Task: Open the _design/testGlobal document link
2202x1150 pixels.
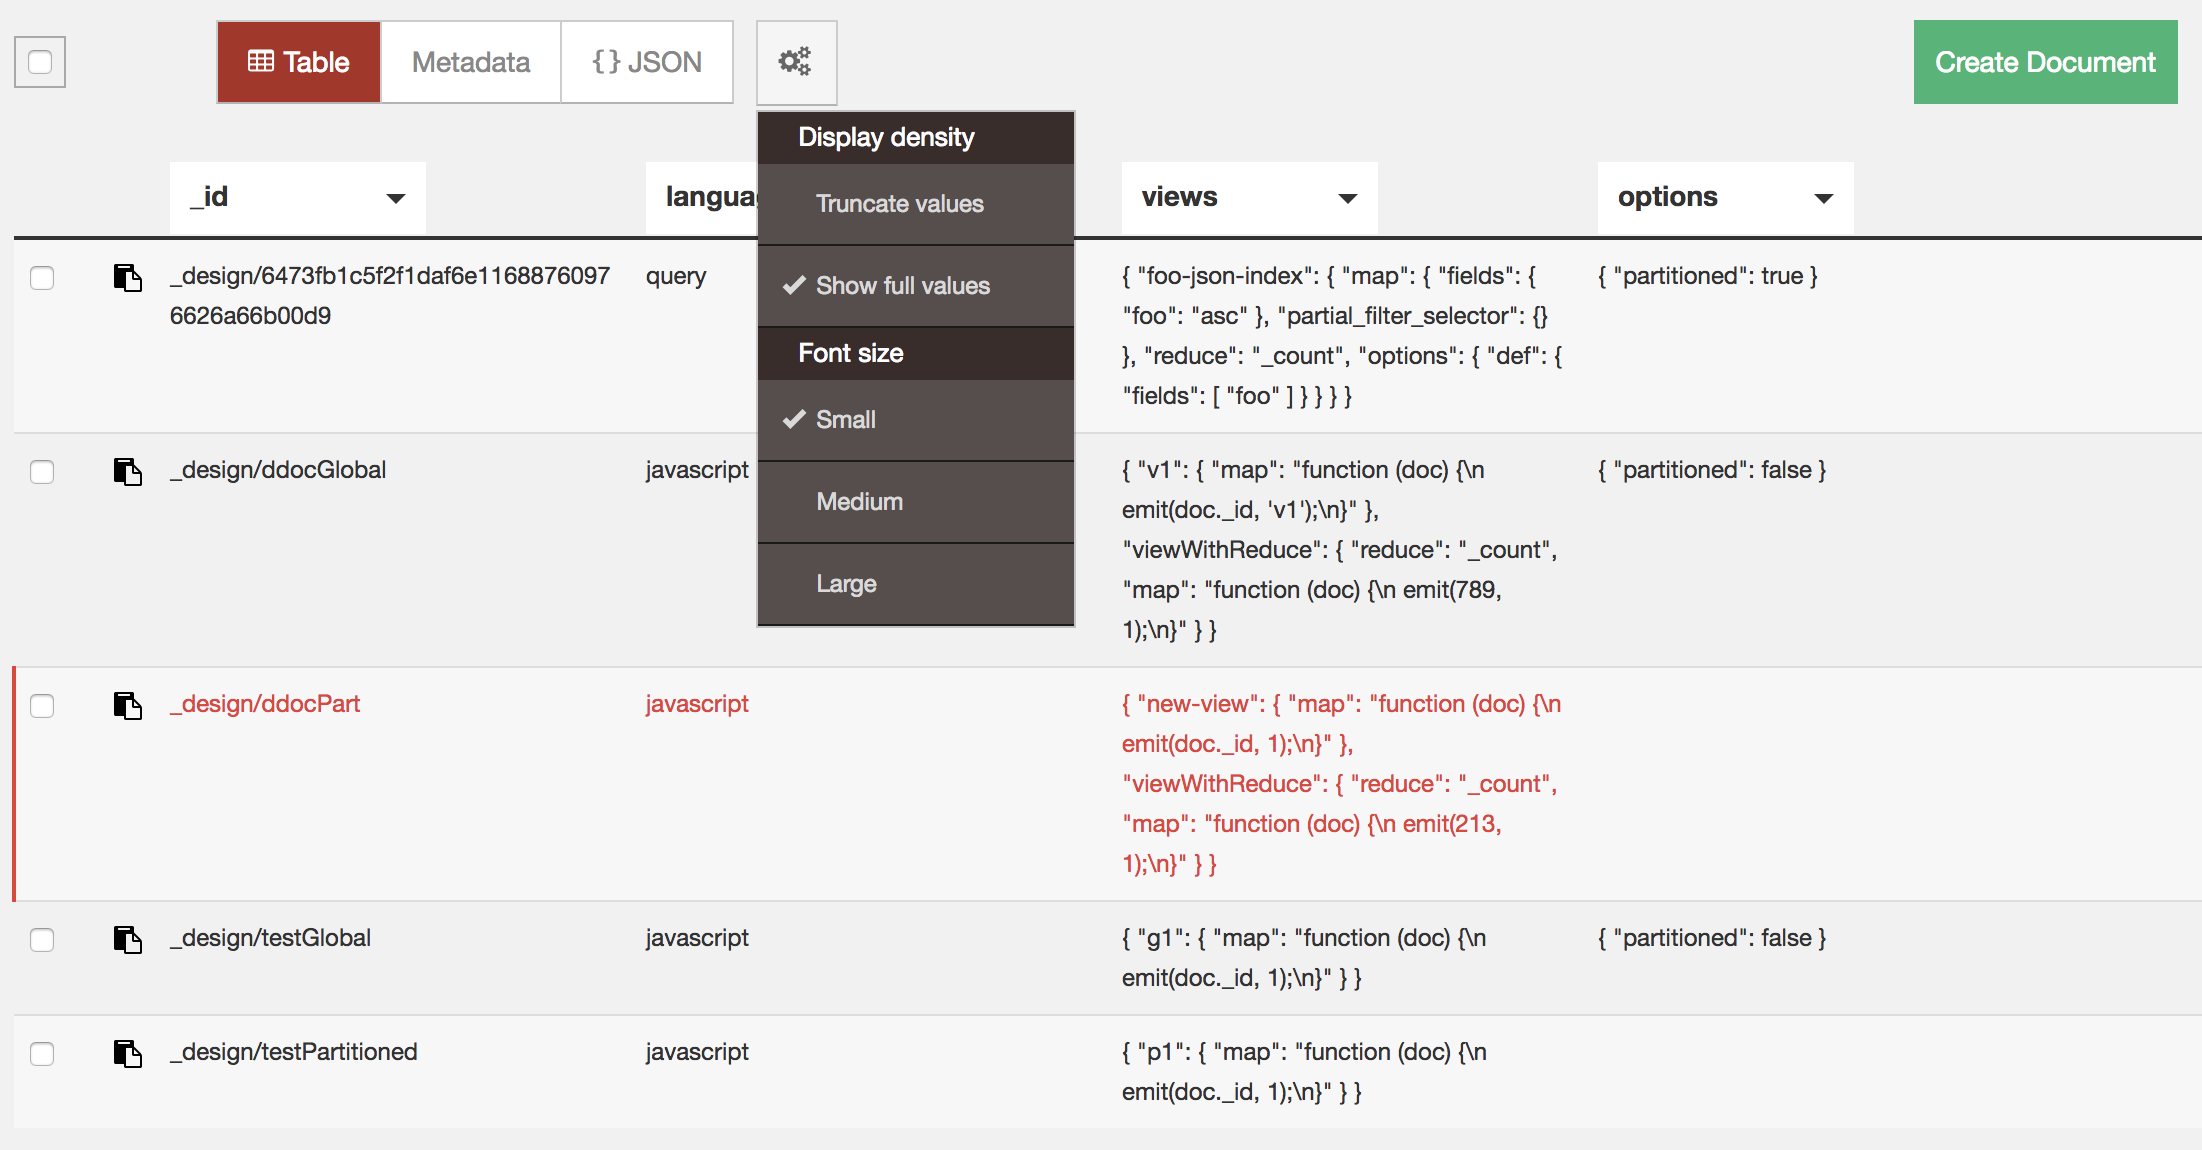Action: point(270,938)
